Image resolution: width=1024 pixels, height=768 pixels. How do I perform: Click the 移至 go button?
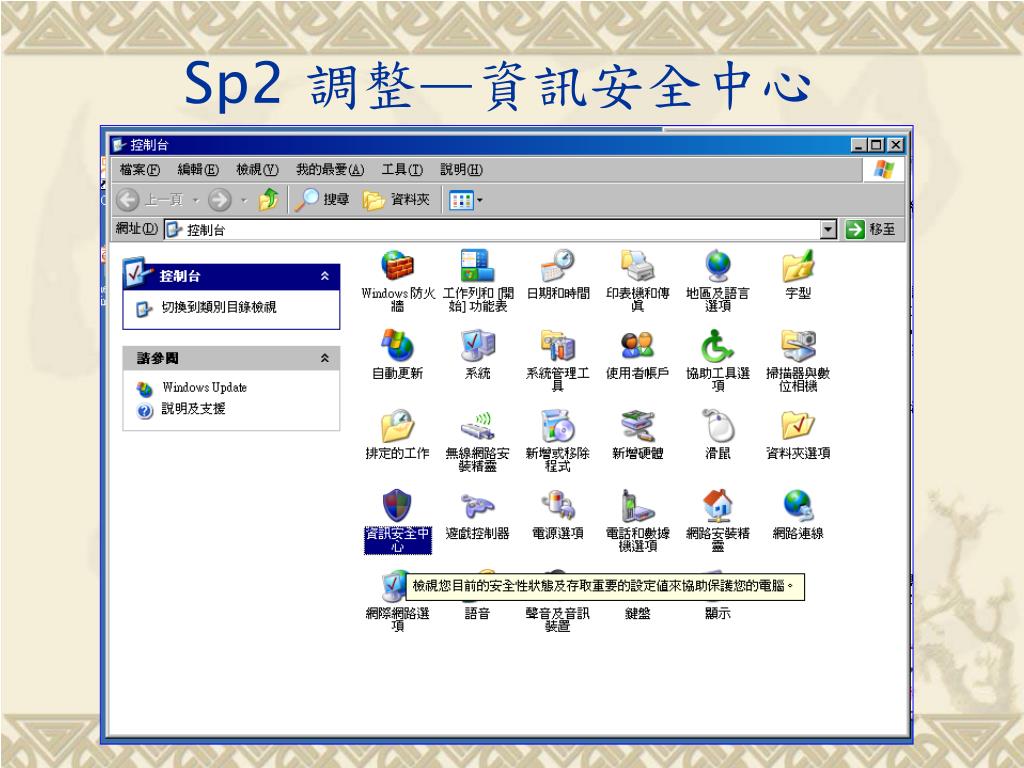coord(871,229)
